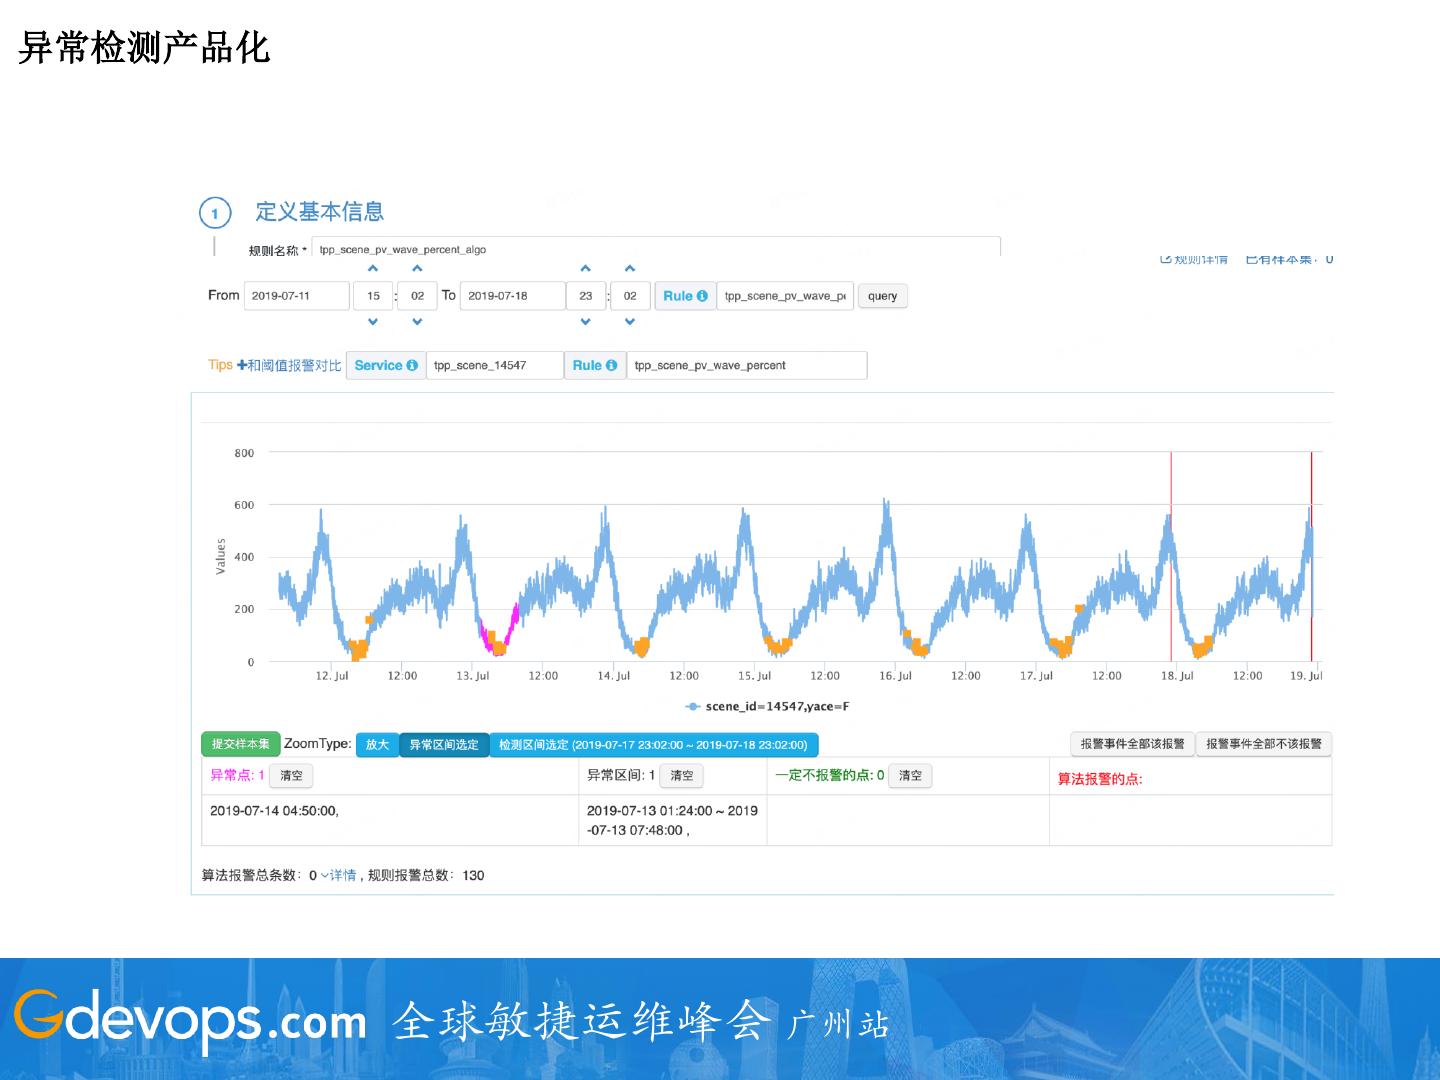Click 清空 next to 一定不报警的点
Viewport: 1440px width, 1080px height.
pos(910,776)
